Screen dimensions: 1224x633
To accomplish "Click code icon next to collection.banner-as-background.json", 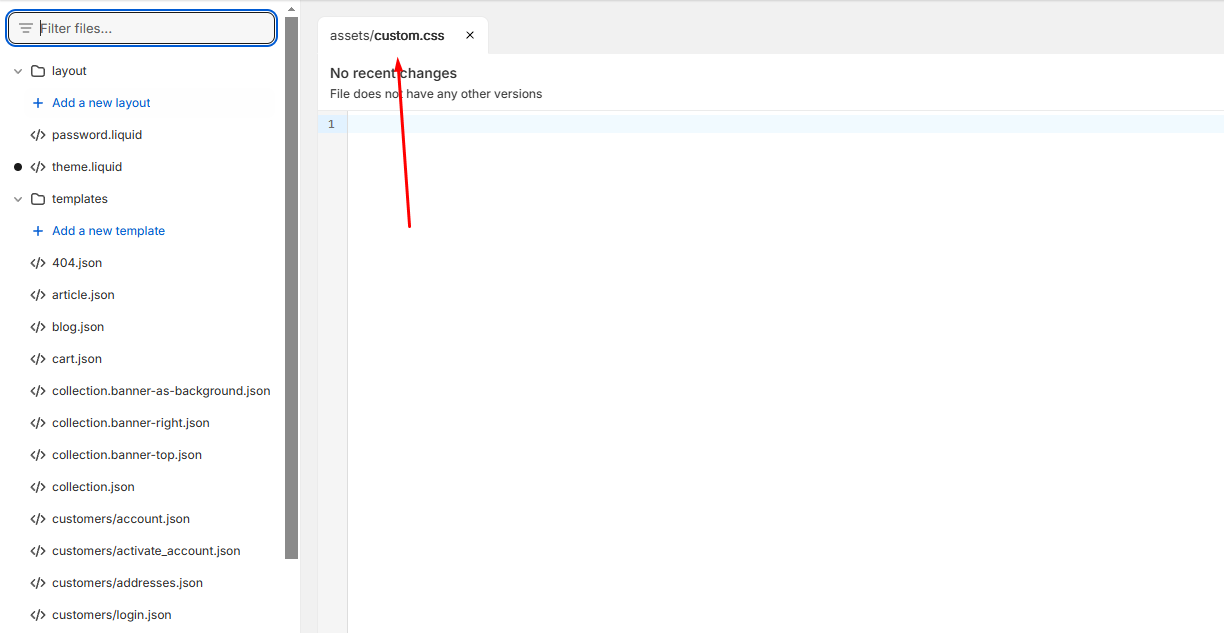I will coord(38,391).
